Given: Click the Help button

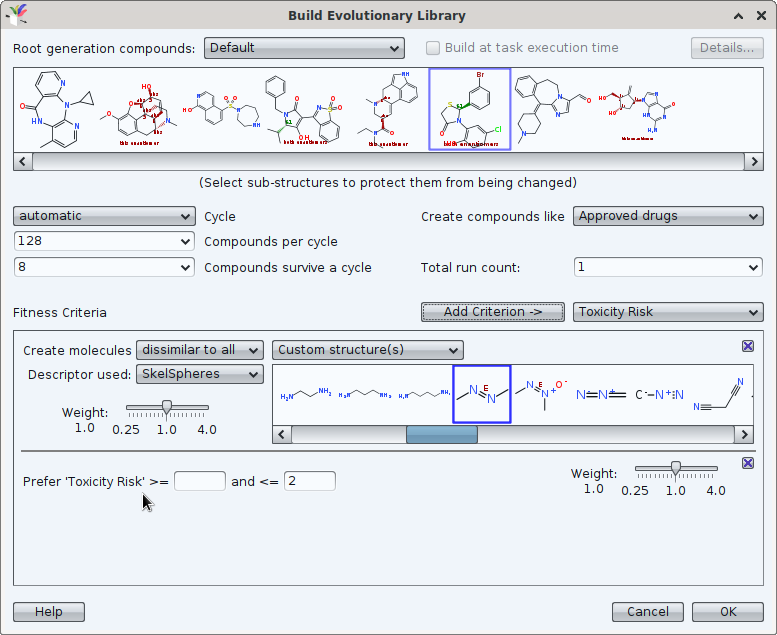Looking at the screenshot, I should pos(48,612).
